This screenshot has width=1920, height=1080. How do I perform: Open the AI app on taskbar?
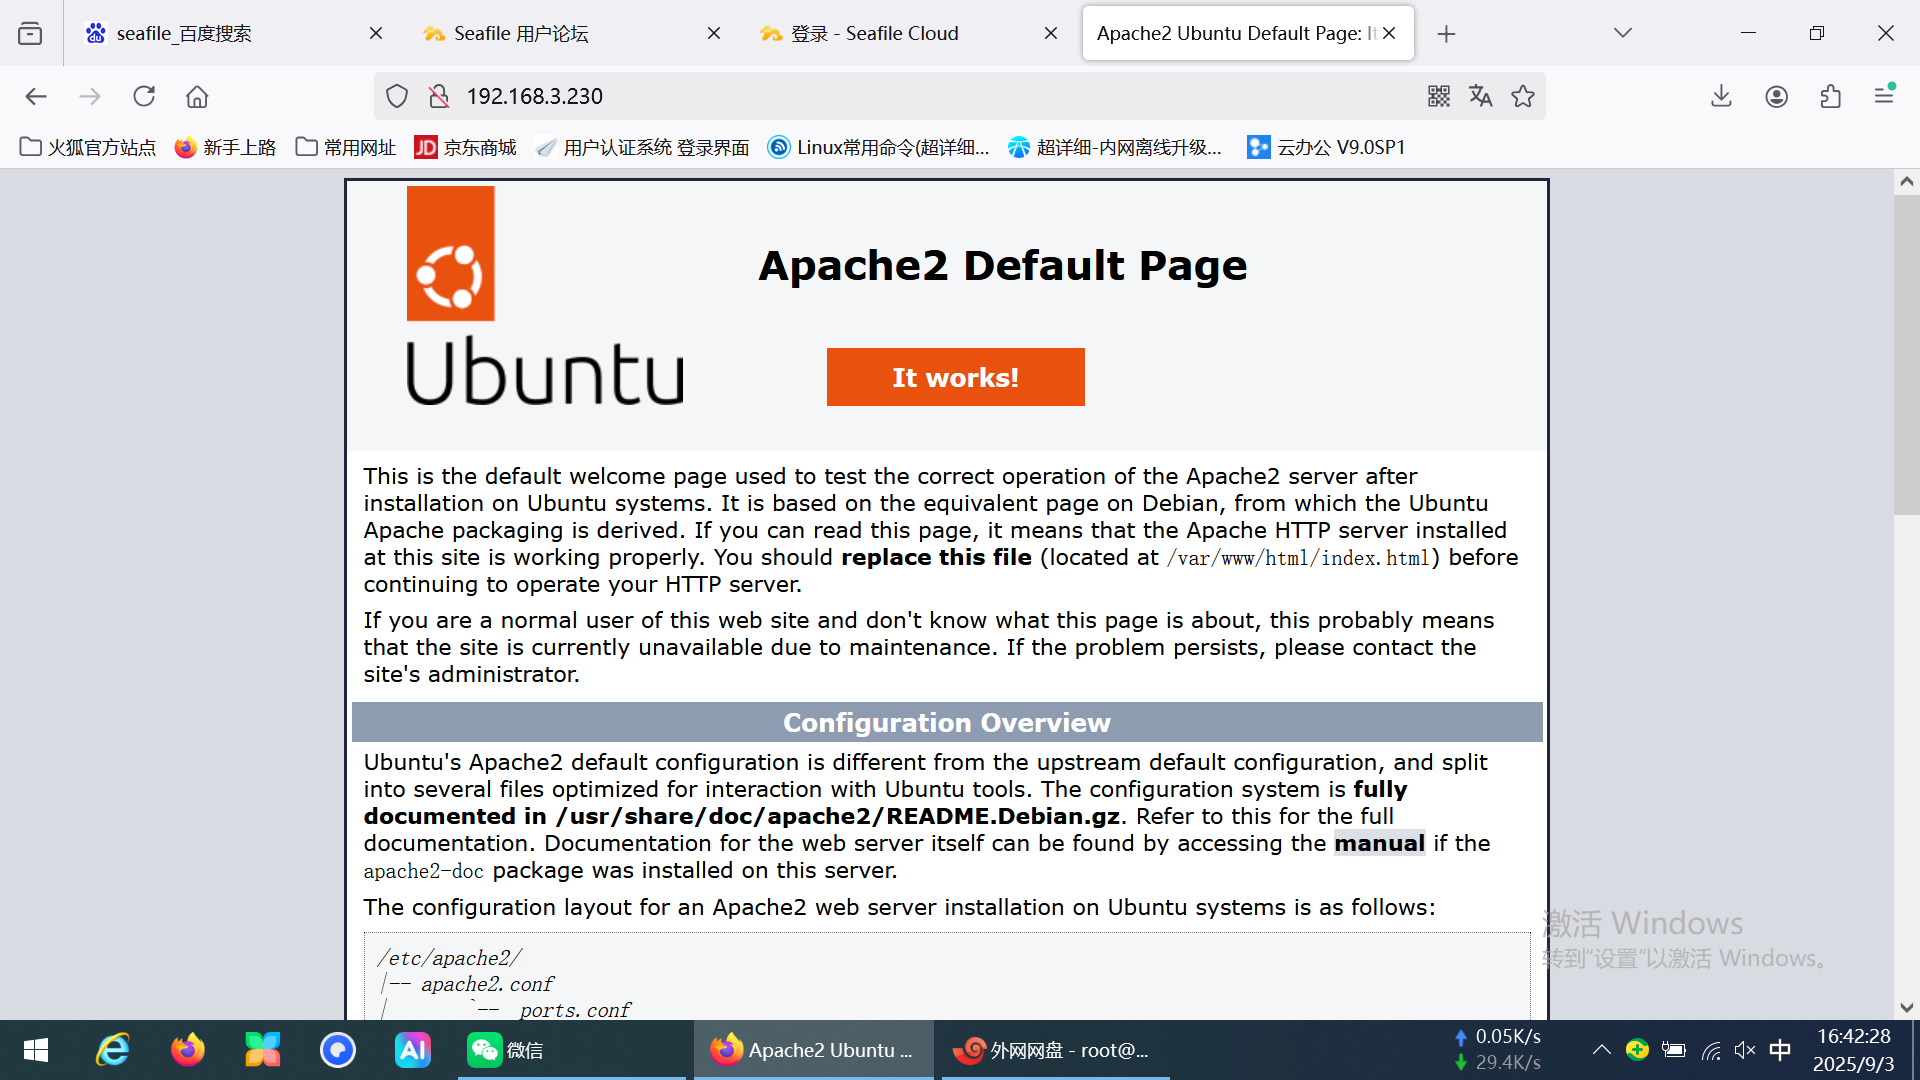pyautogui.click(x=412, y=1050)
